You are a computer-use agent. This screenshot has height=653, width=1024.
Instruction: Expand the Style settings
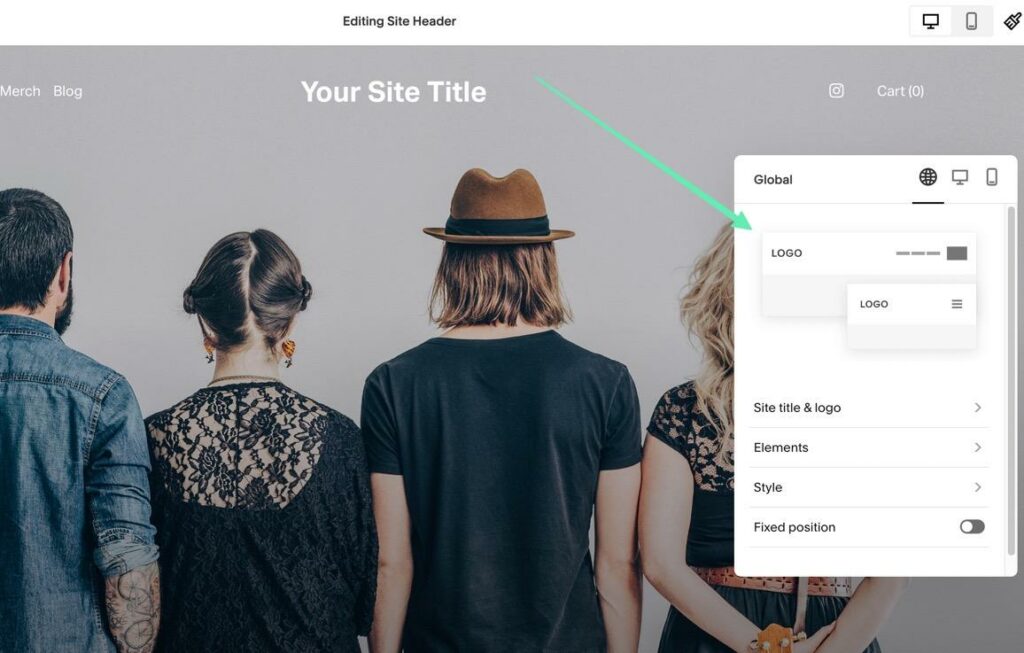point(868,487)
